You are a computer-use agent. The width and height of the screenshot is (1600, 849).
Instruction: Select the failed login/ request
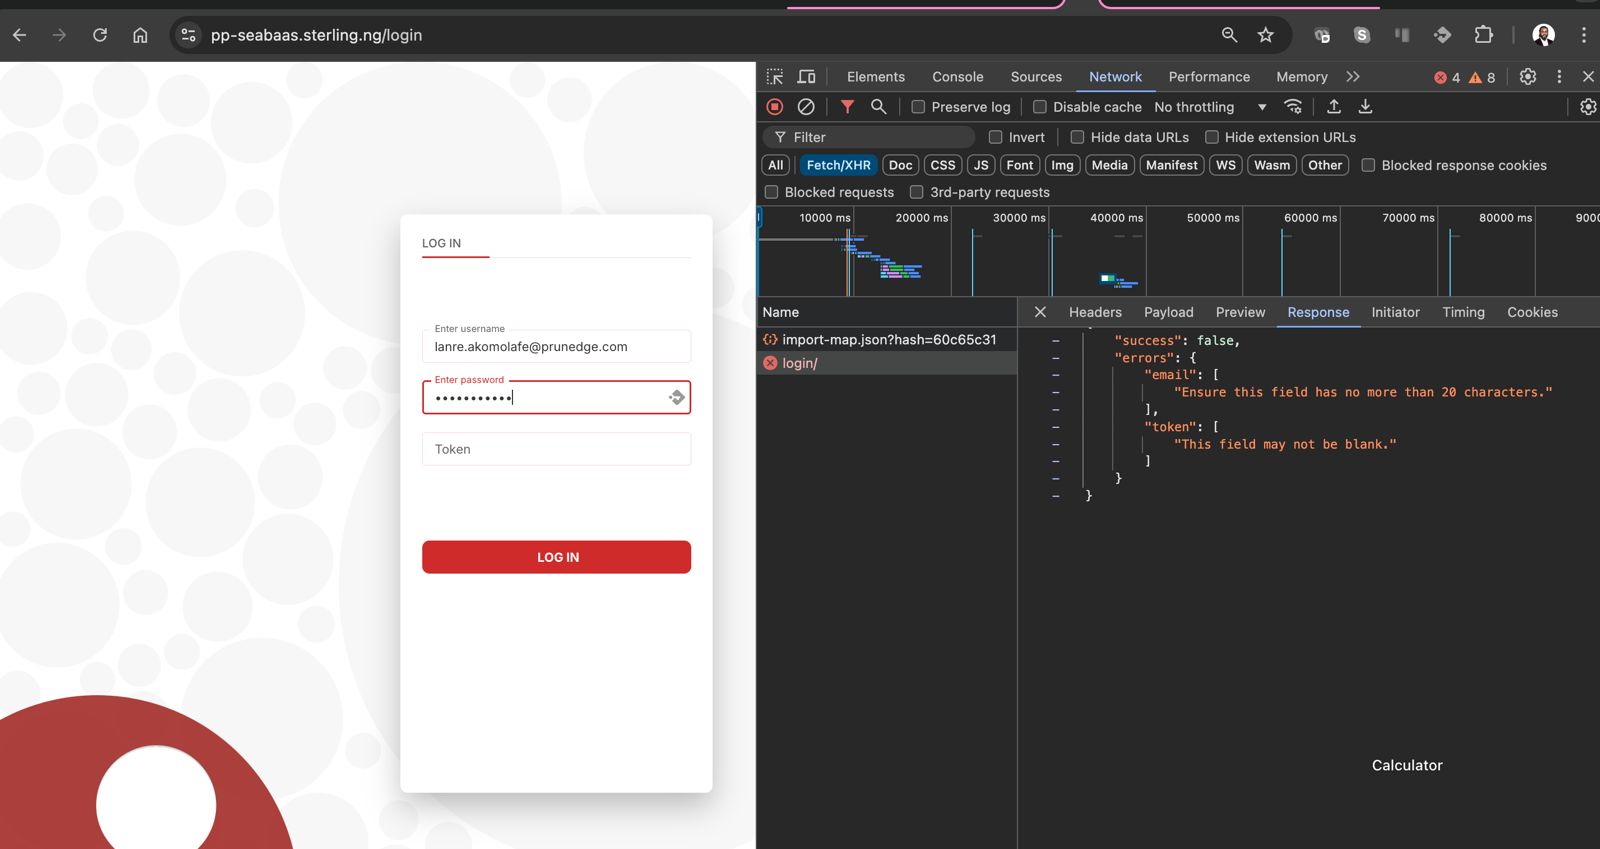click(x=887, y=363)
